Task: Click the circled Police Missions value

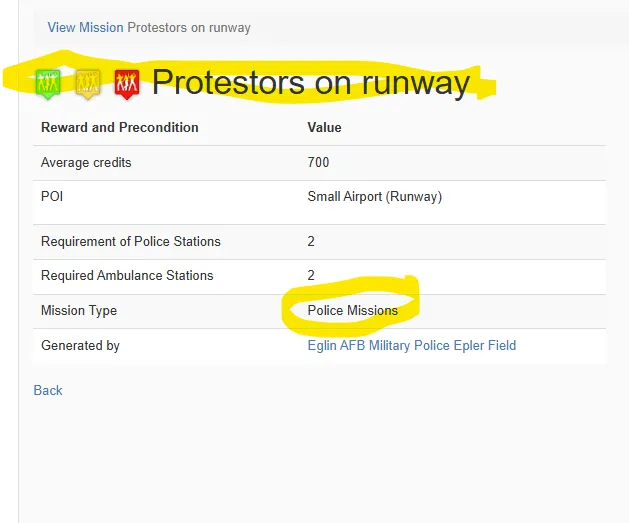Action: click(x=353, y=310)
